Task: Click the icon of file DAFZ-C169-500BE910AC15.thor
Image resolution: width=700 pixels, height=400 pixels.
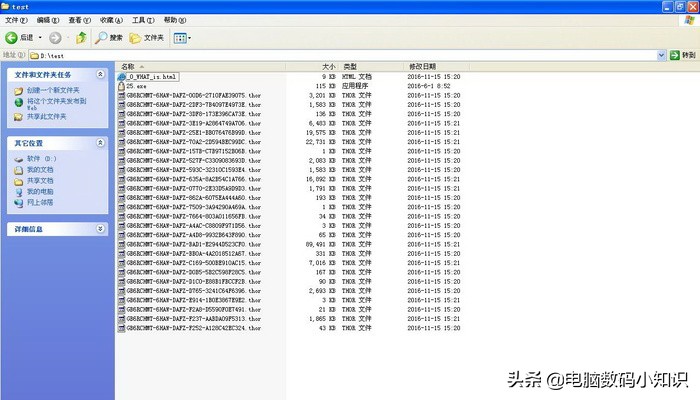Action: coord(121,263)
